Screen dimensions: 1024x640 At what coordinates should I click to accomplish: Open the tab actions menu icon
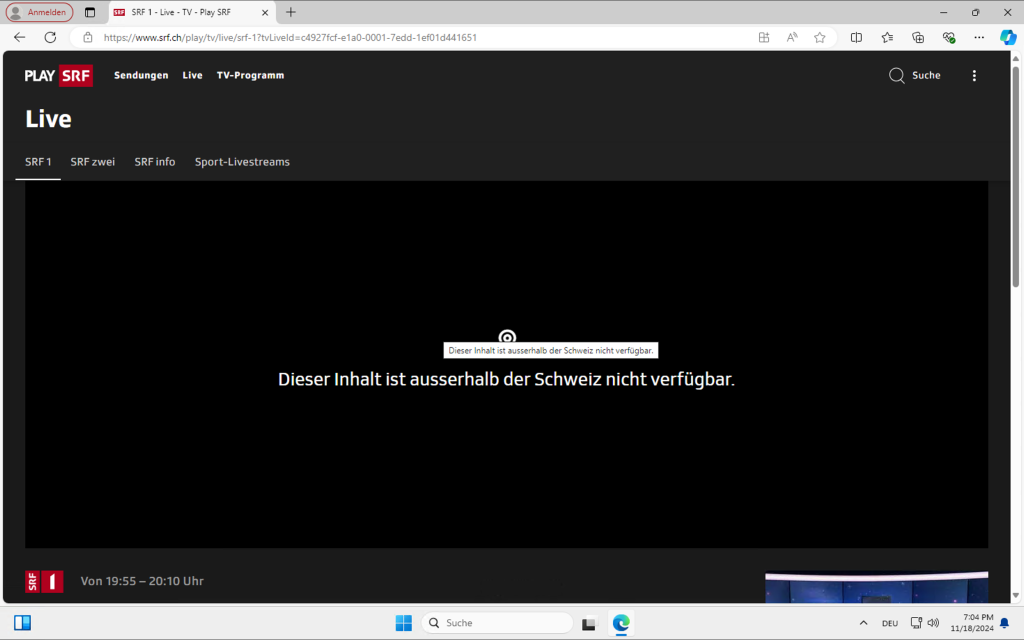pos(90,12)
